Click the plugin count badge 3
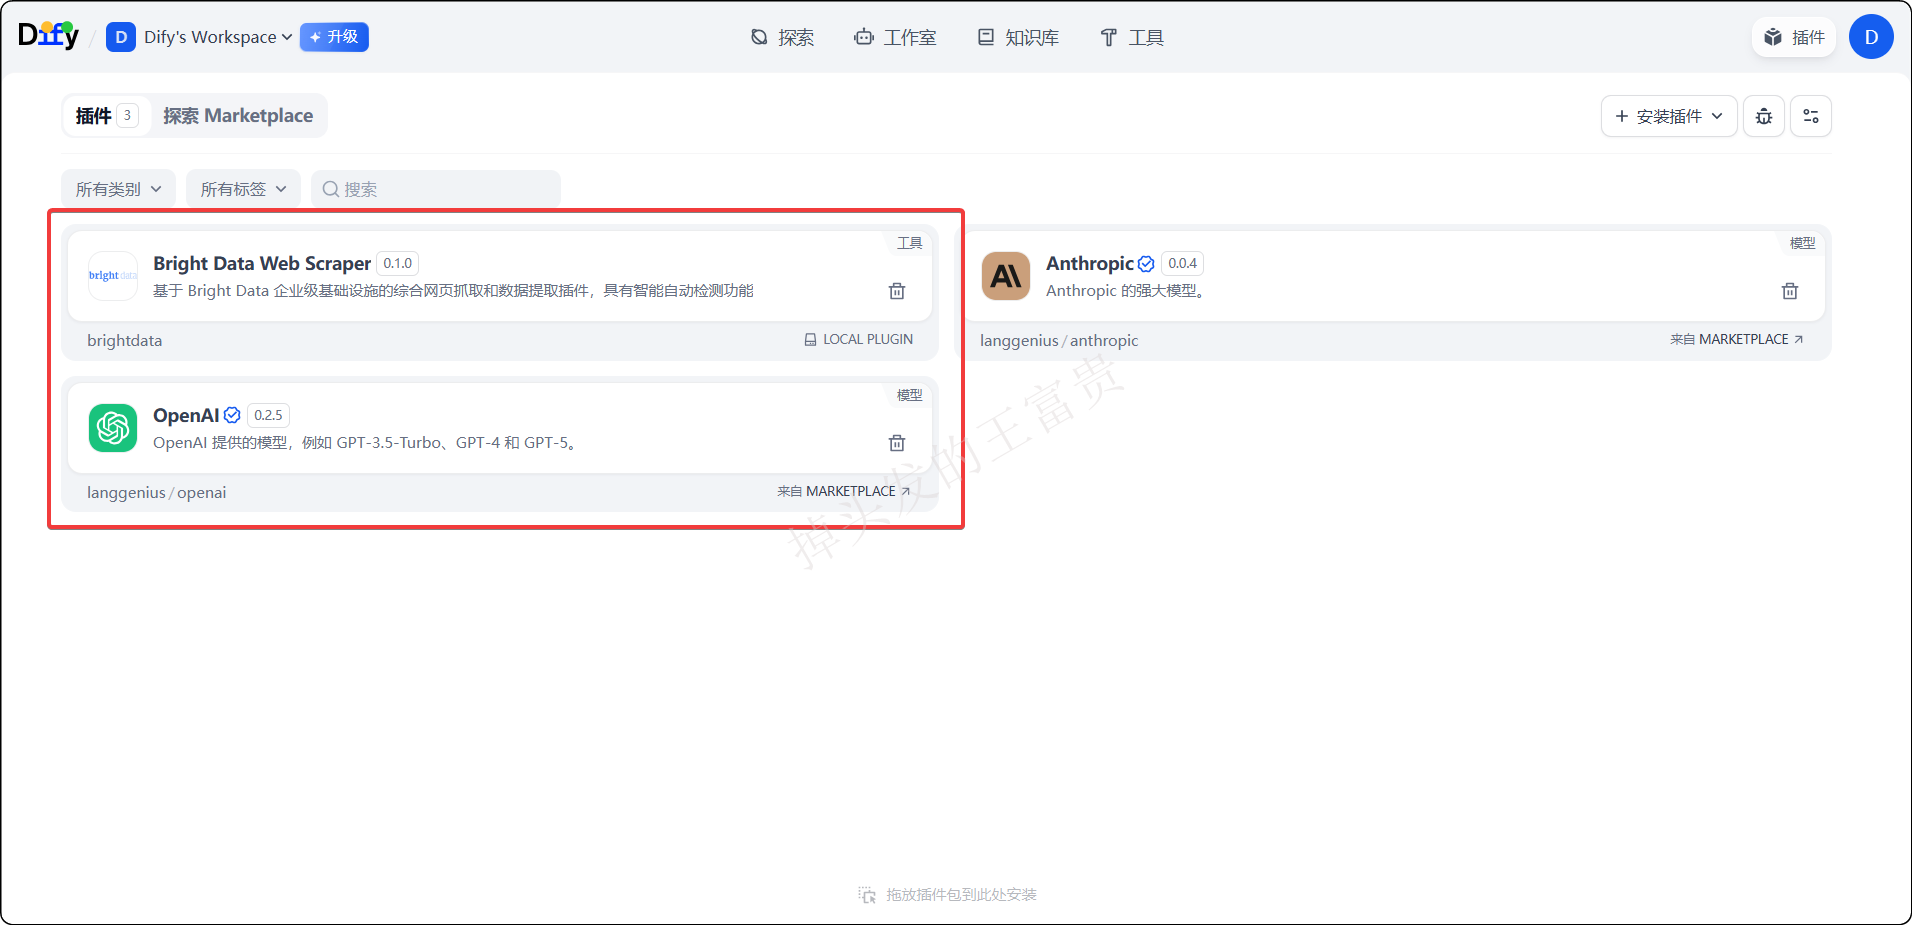This screenshot has width=1912, height=925. tap(127, 115)
